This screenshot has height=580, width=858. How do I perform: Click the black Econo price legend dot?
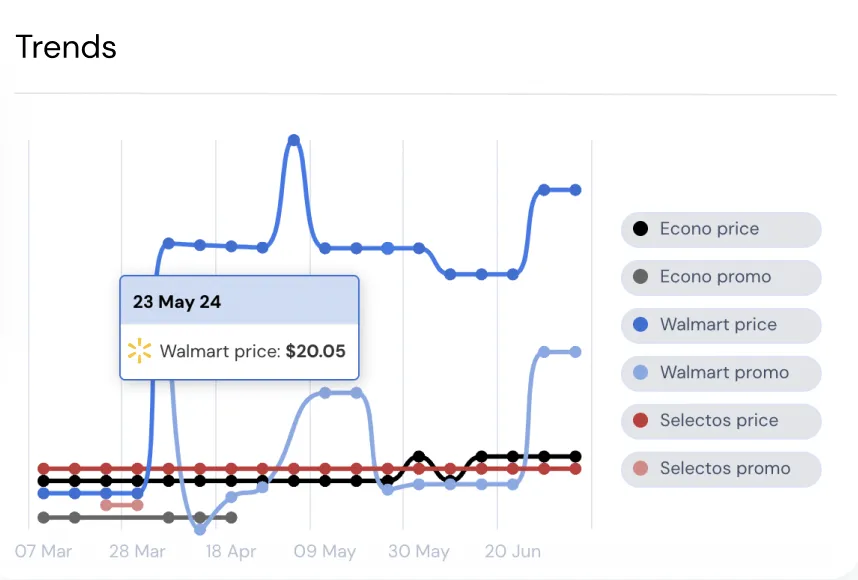pos(640,229)
